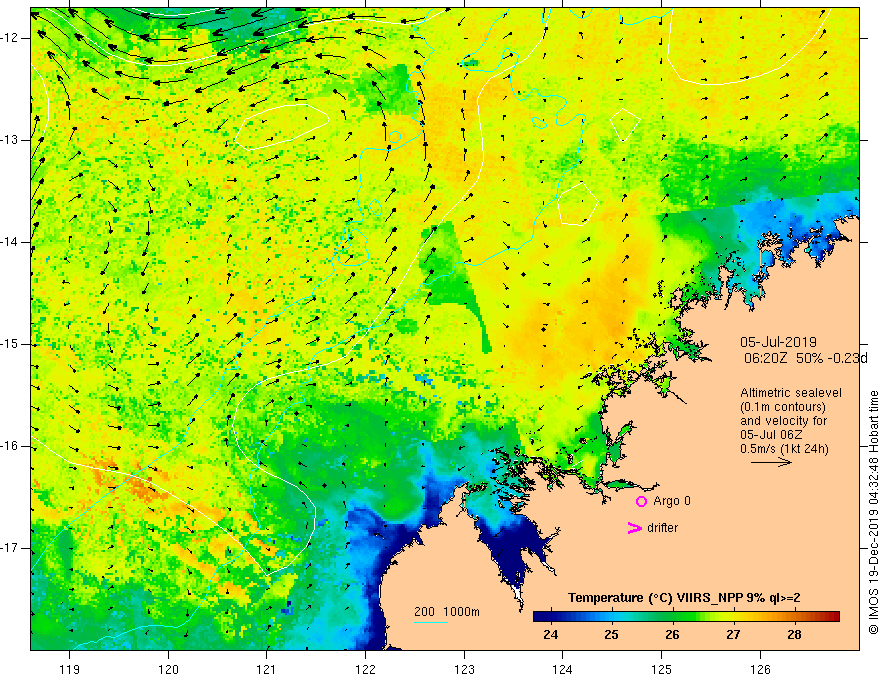Image resolution: width=880 pixels, height=680 pixels.
Task: Click the longitude axis label '119'
Action: (x=70, y=669)
